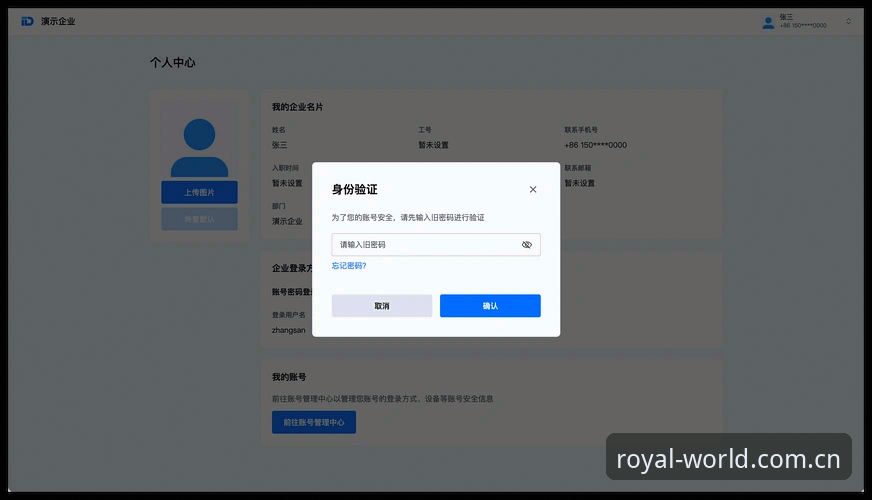Image resolution: width=872 pixels, height=500 pixels.
Task: Select the 我的账号 heading
Action: 289,377
